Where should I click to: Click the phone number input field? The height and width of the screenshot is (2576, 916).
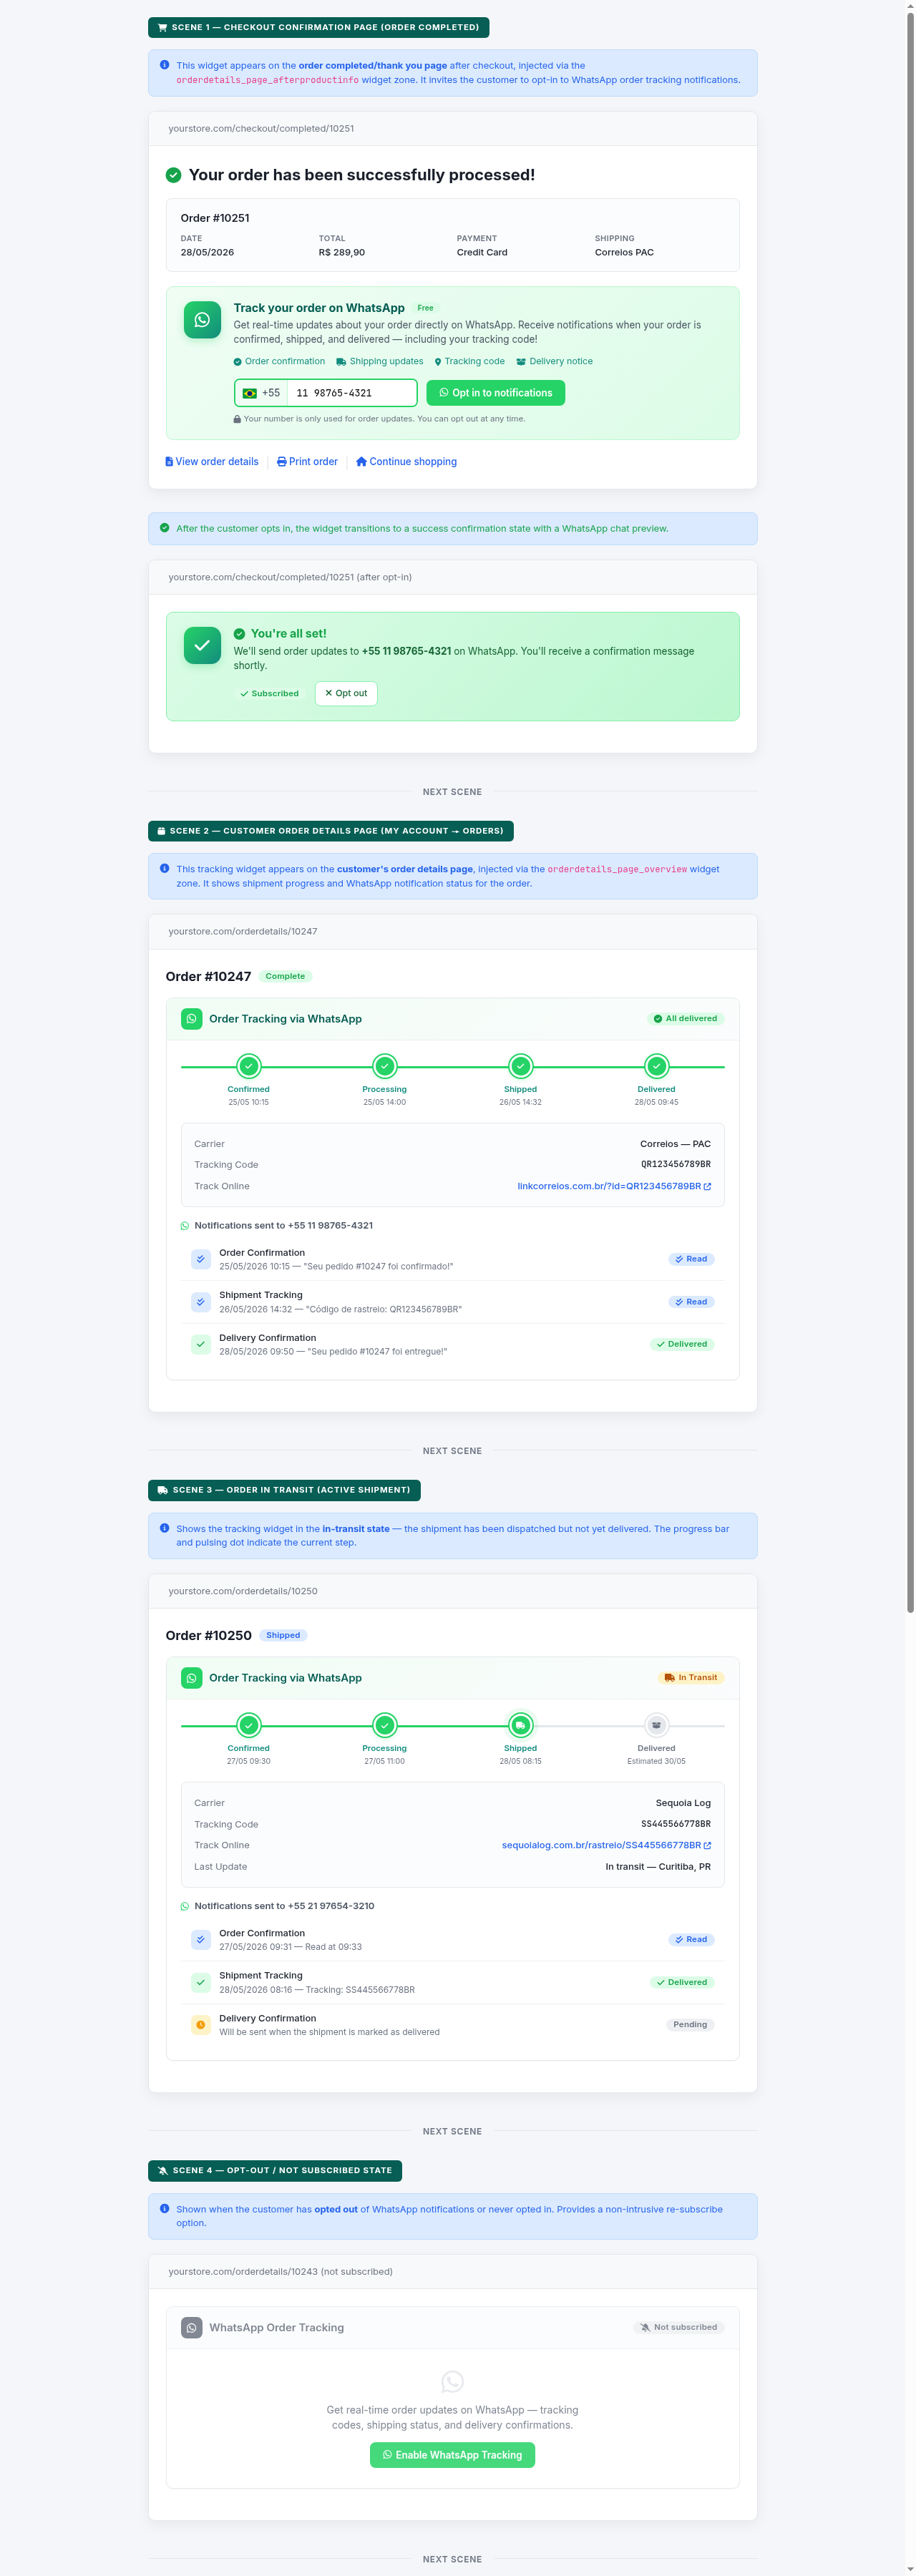coord(351,393)
